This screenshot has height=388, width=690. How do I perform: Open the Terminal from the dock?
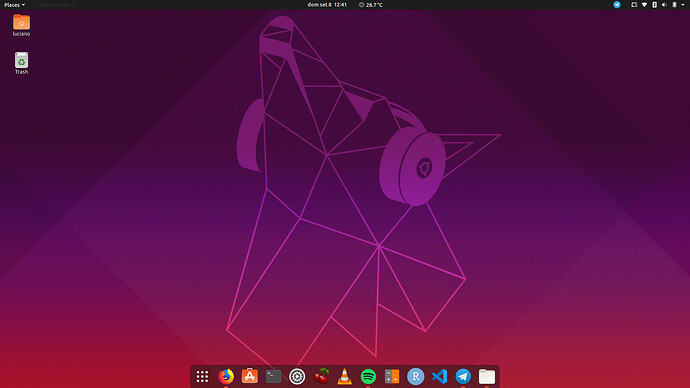pos(273,377)
